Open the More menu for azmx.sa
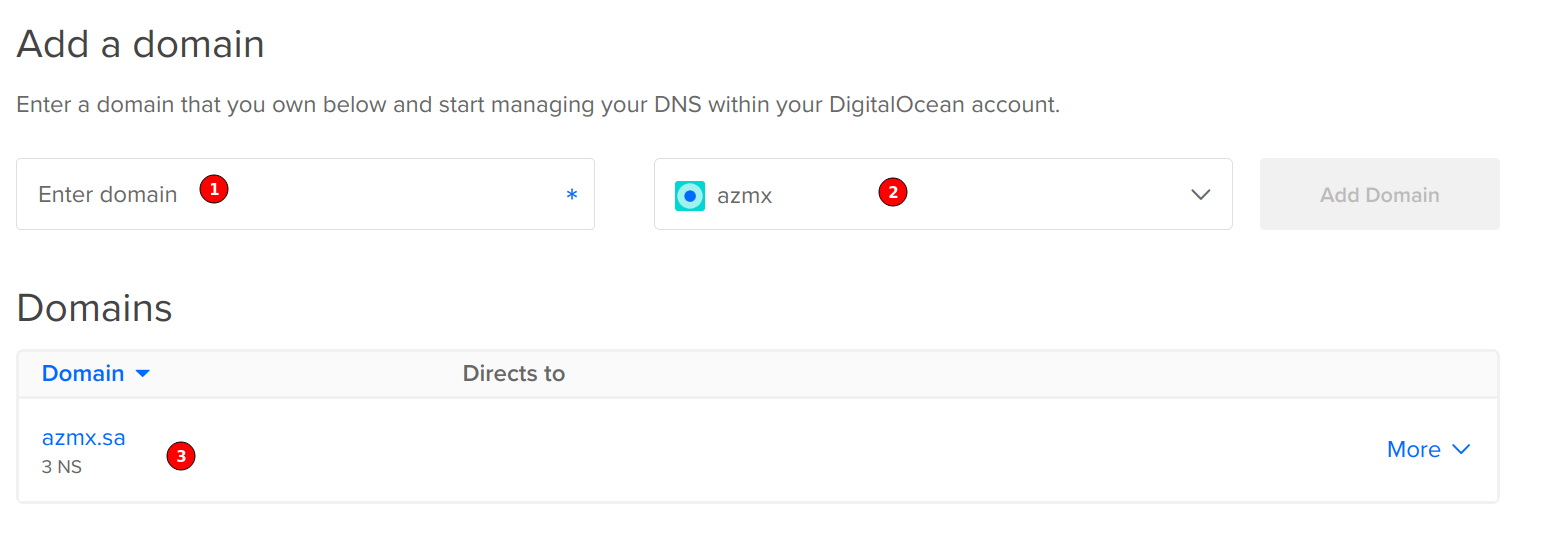Image resolution: width=1543 pixels, height=533 pixels. 1413,450
